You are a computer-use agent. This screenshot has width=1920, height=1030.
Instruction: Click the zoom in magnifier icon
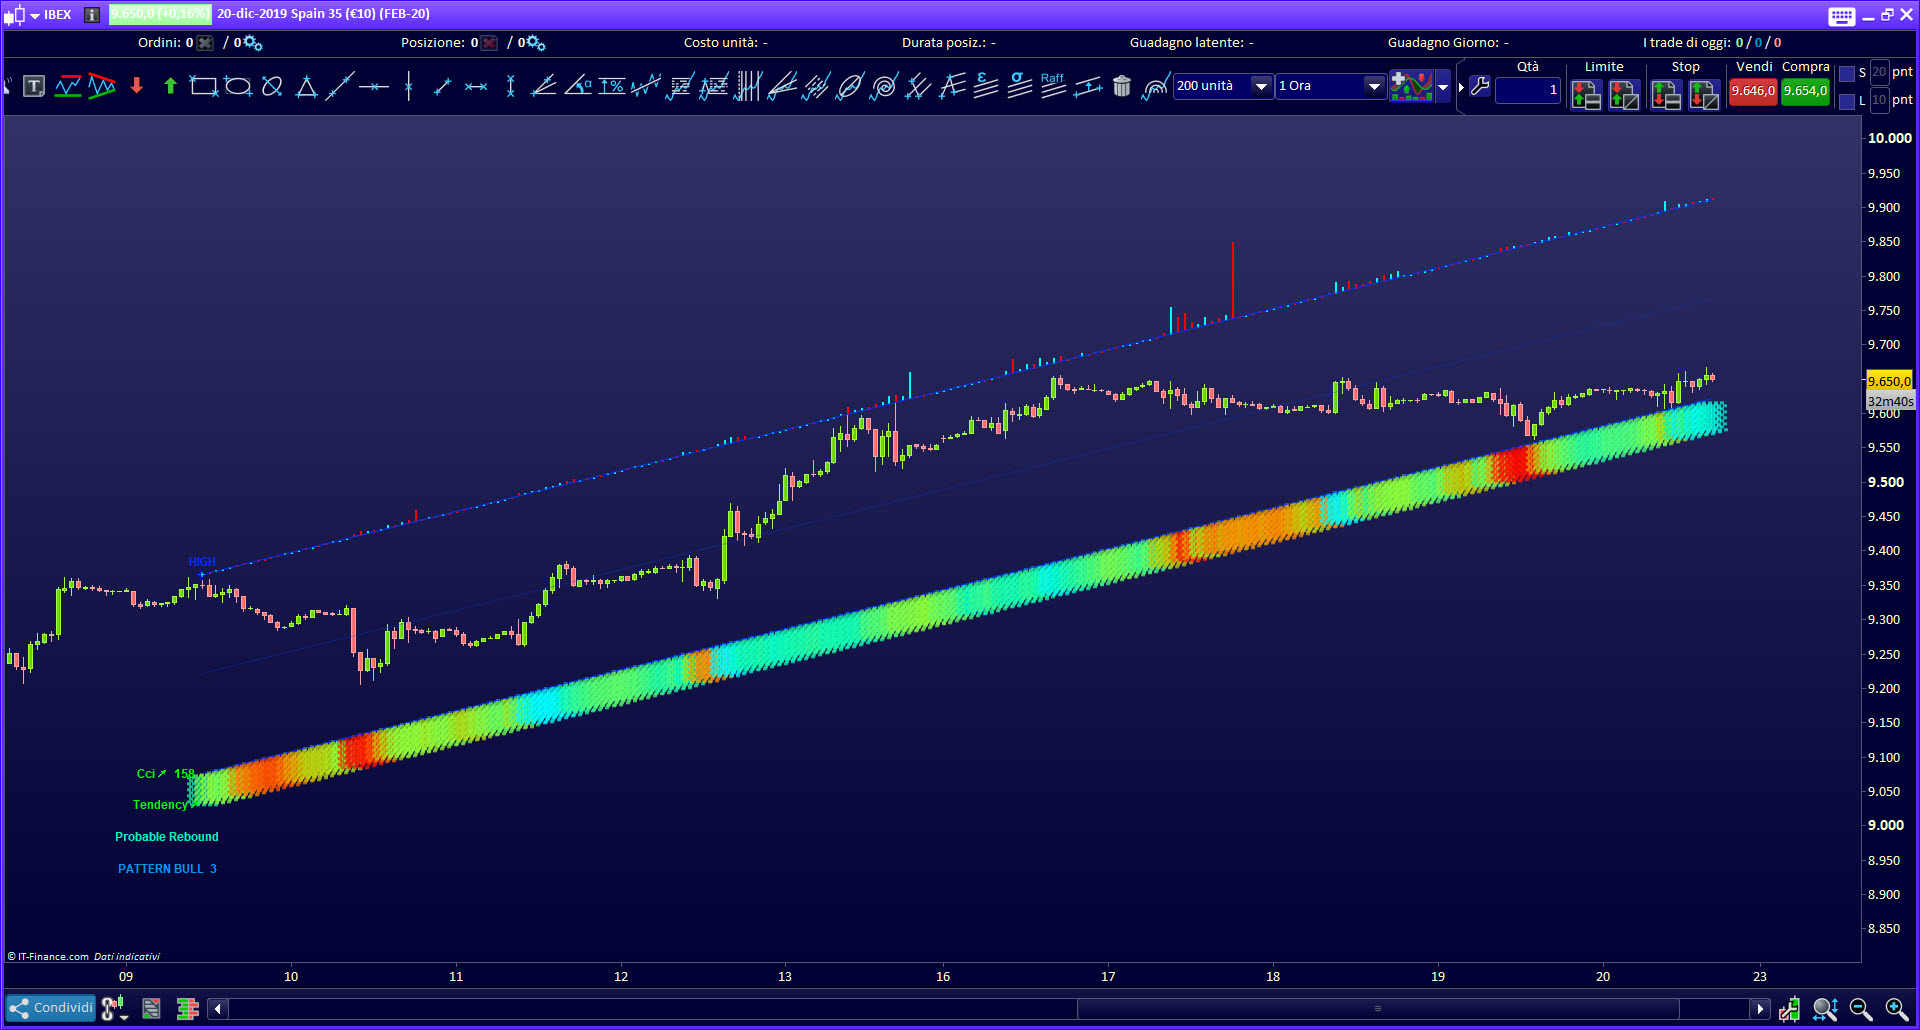pos(1896,1009)
